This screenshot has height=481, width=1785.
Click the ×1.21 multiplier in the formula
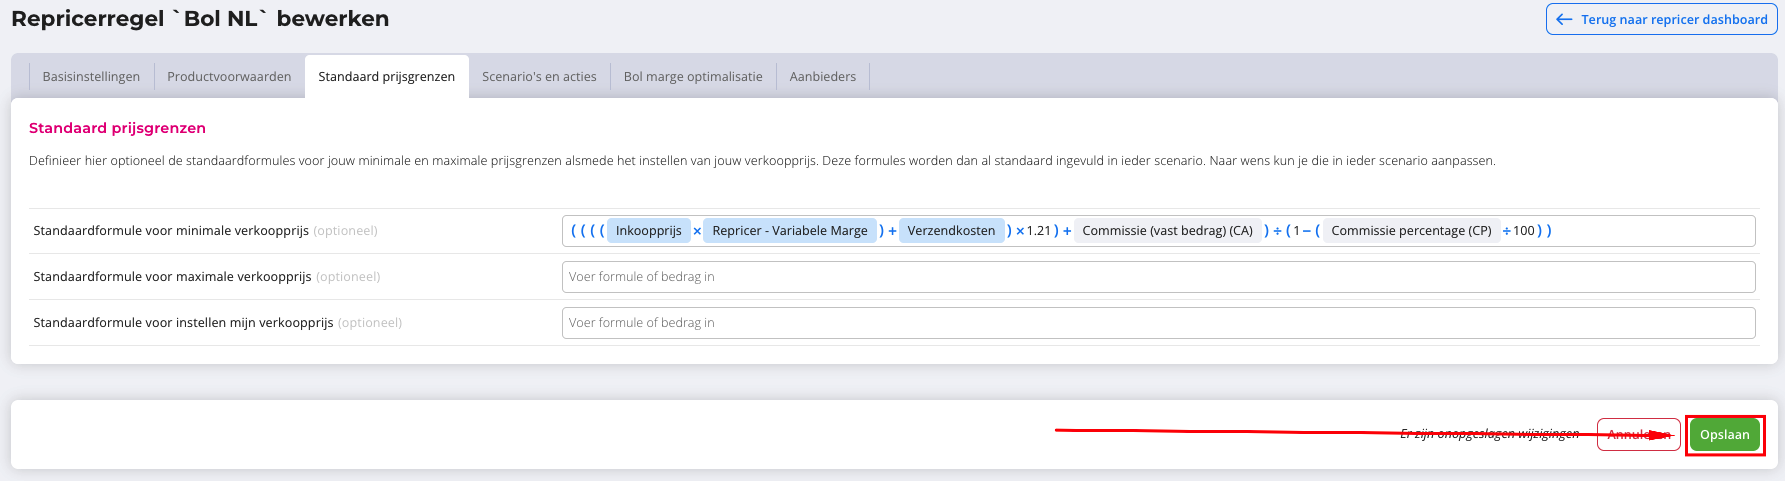pyautogui.click(x=1034, y=231)
